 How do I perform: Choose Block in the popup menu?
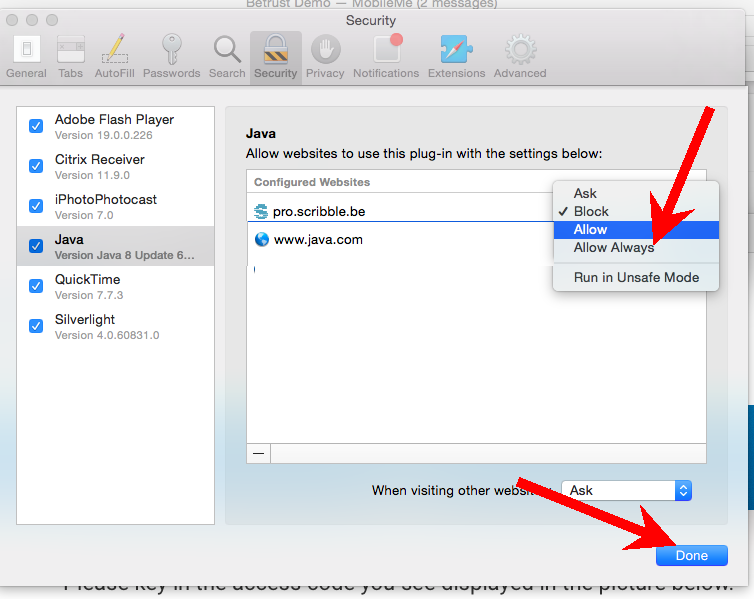click(636, 212)
